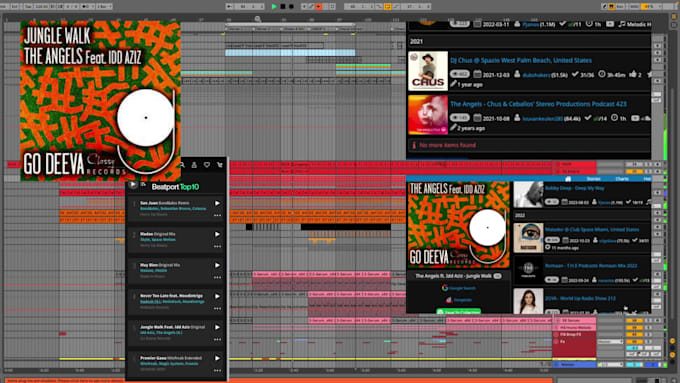Open the Stereo Productions Podcast cover thumbnail

[x=428, y=115]
